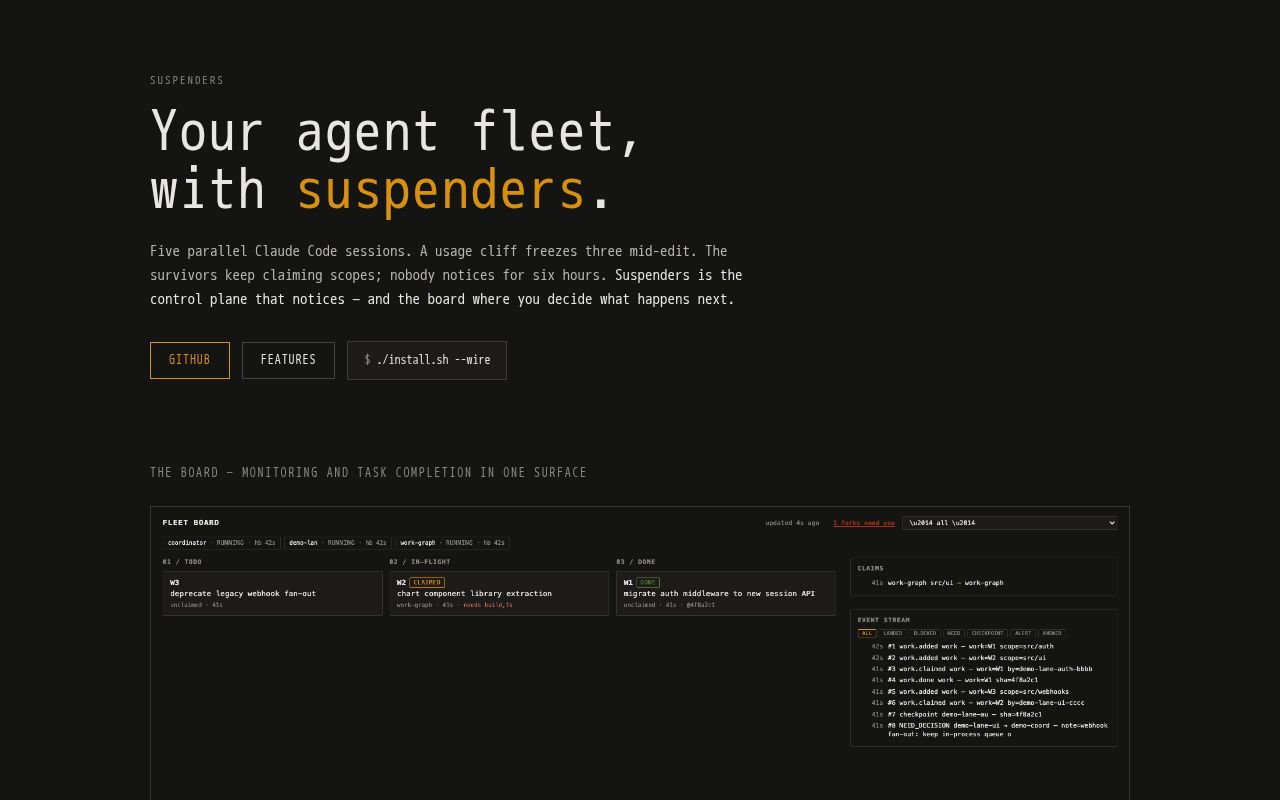The height and width of the screenshot is (800, 1280).
Task: Filter event stream by CHECKPOINT
Action: coord(987,633)
